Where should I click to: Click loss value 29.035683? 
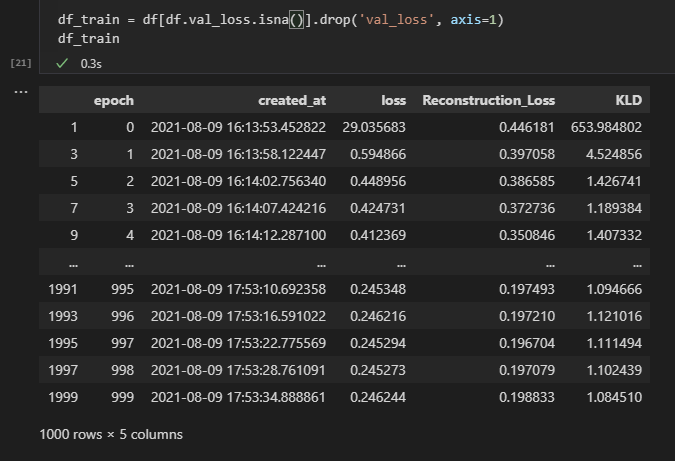pyautogui.click(x=374, y=127)
